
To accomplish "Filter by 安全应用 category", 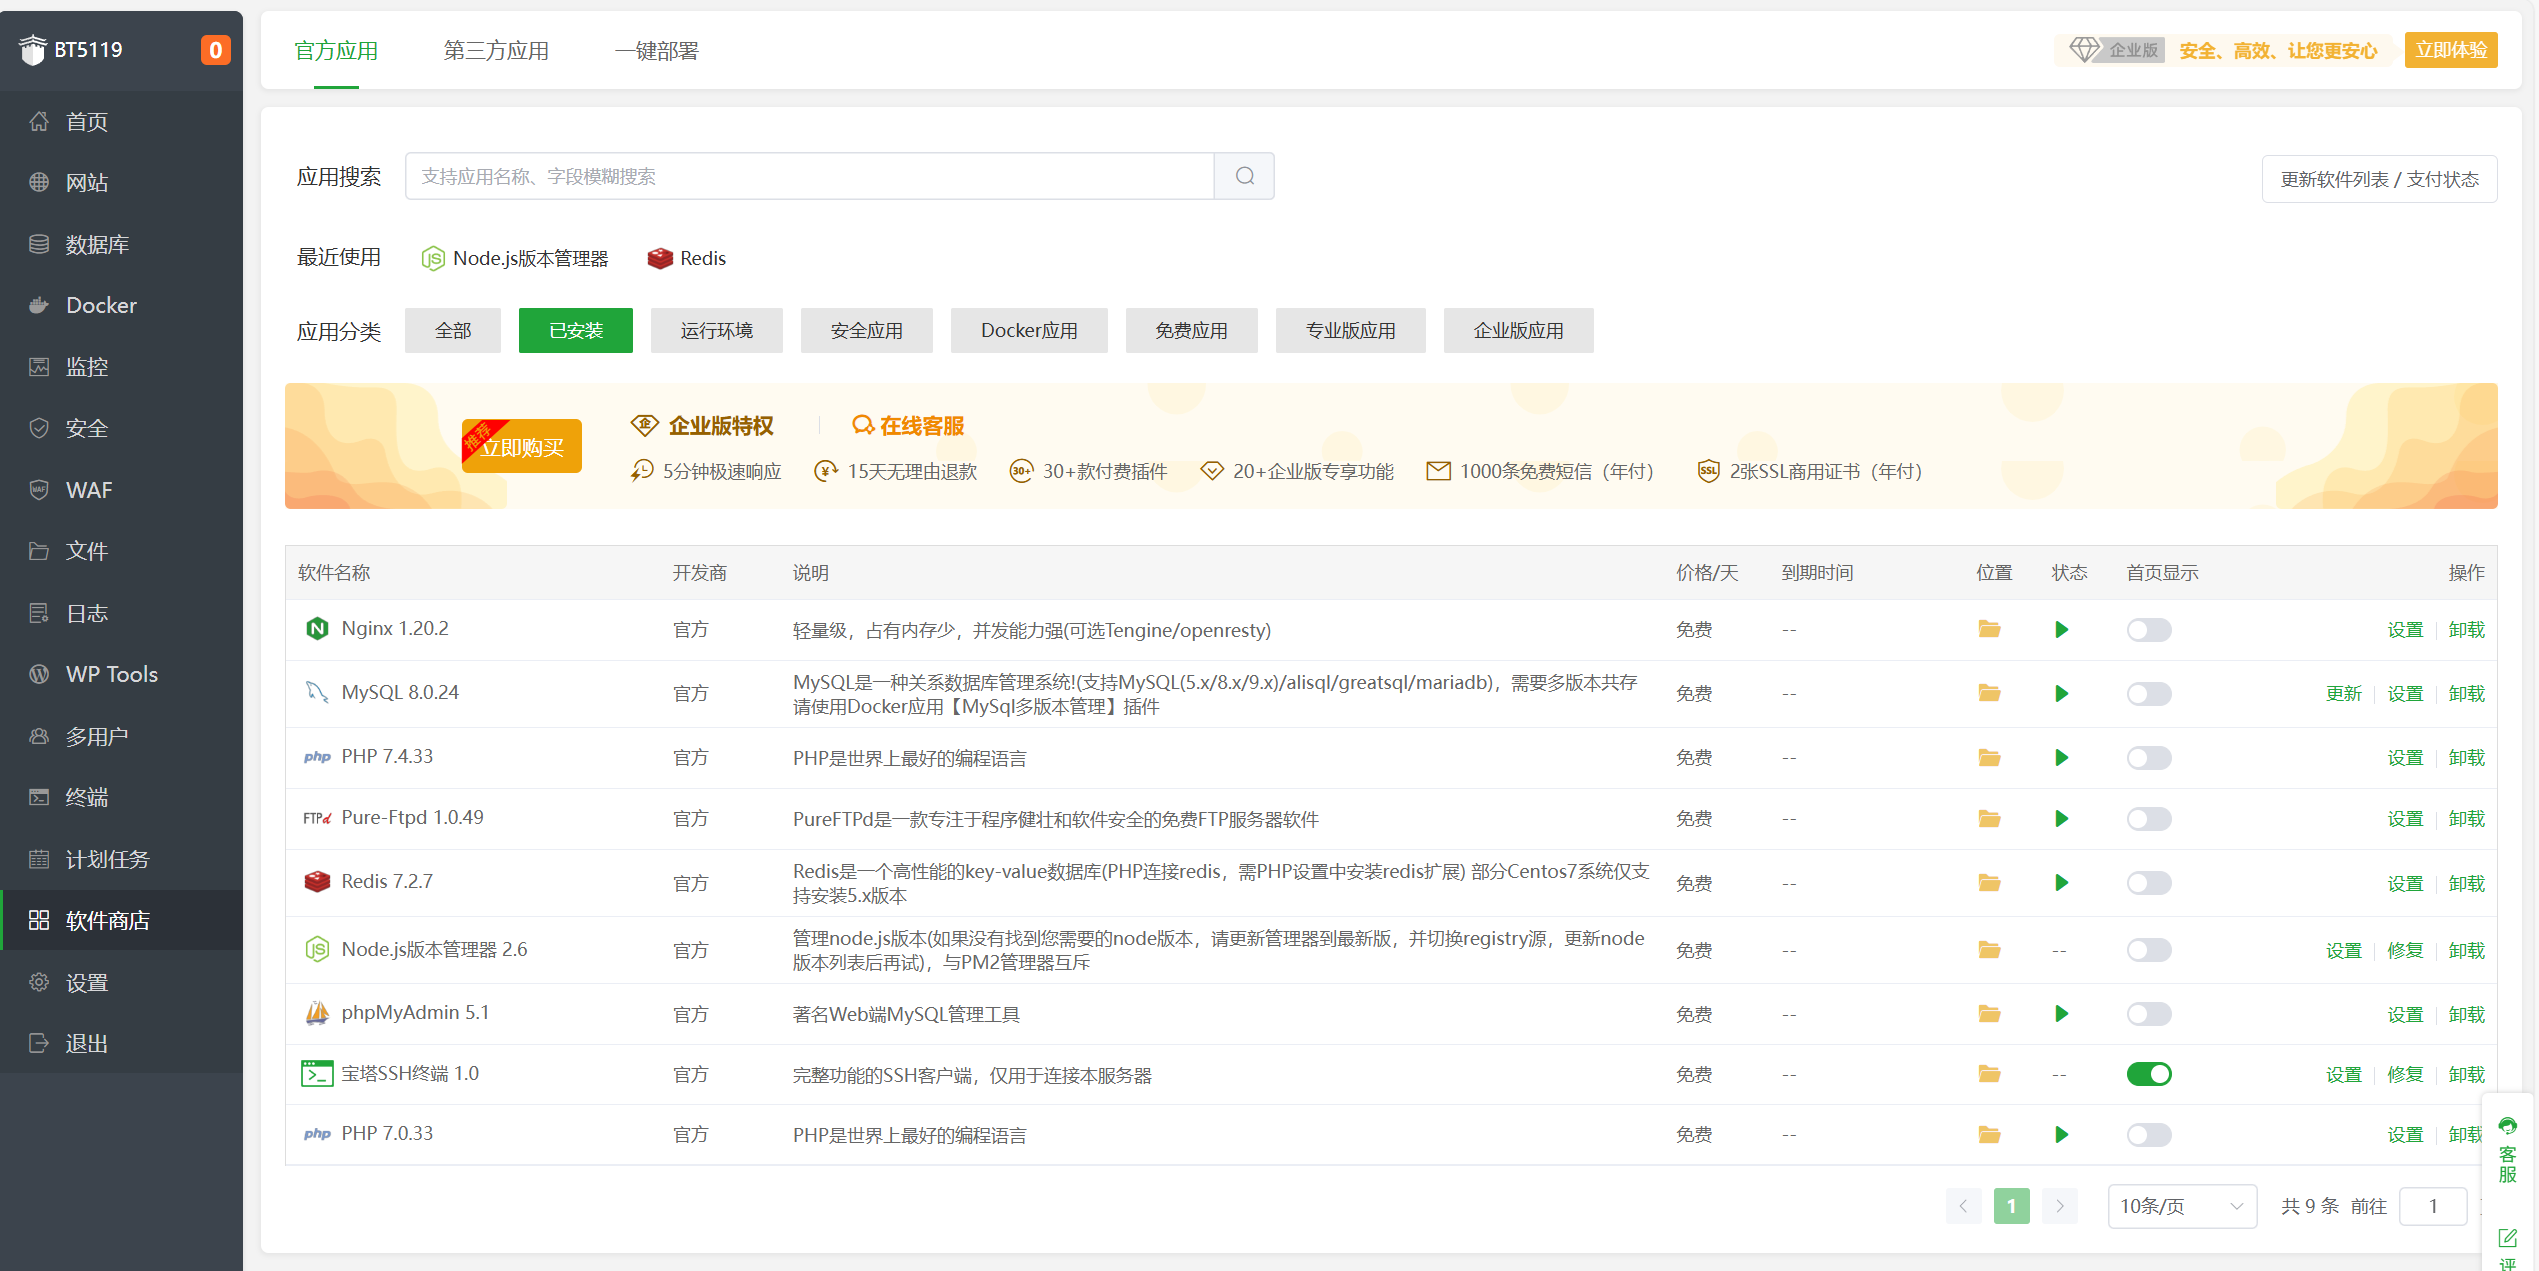I will point(867,330).
